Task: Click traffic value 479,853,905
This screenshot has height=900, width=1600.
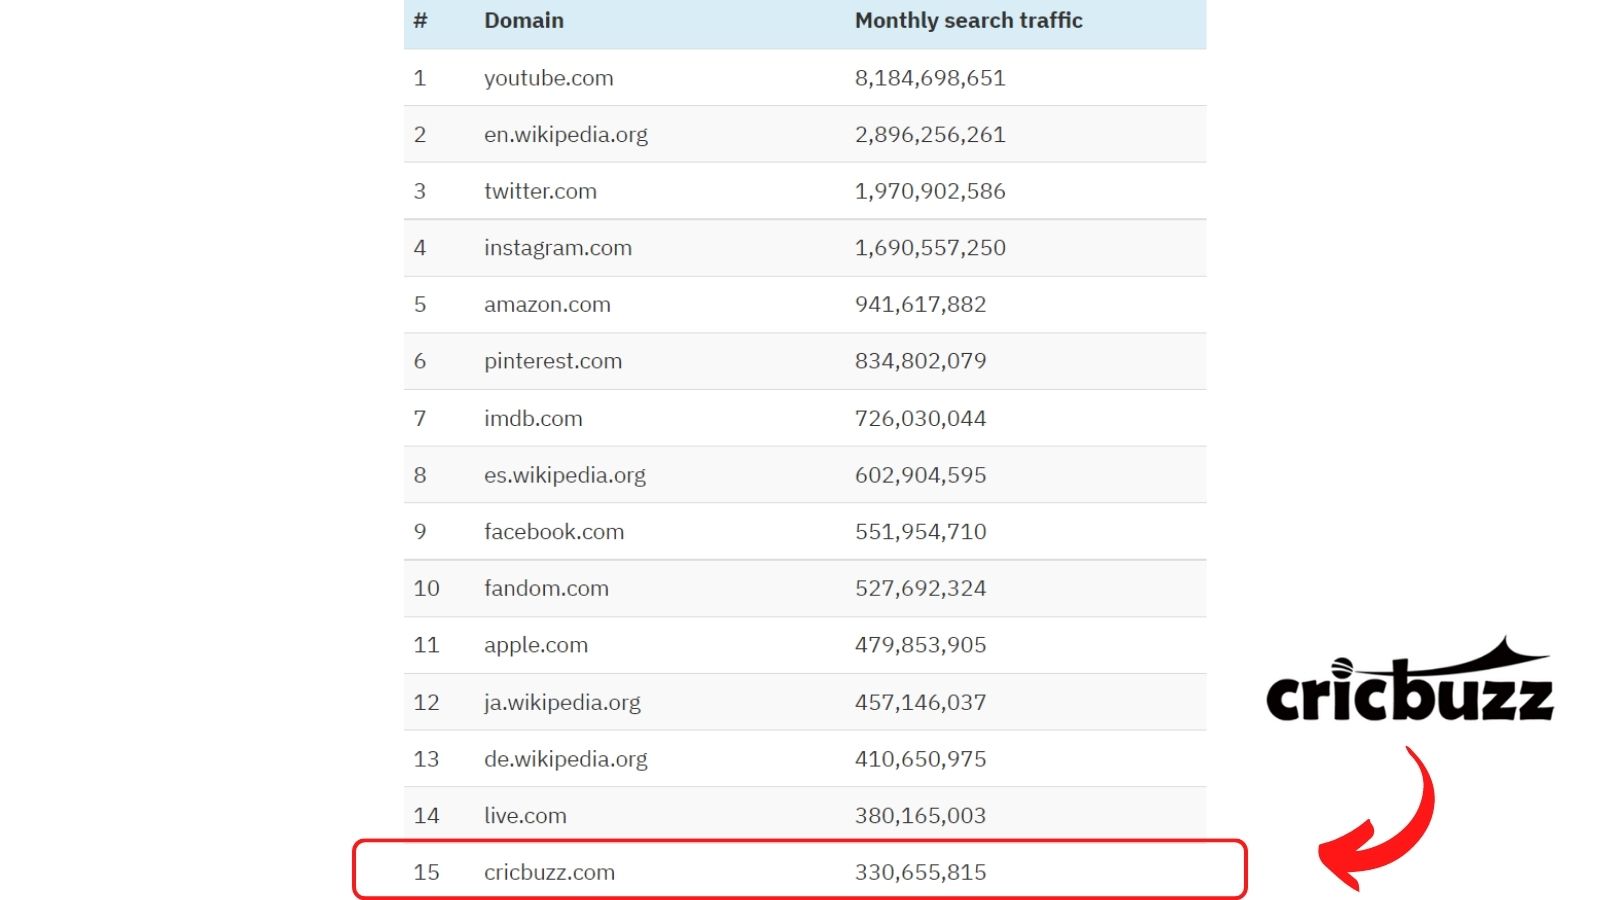Action: (920, 645)
